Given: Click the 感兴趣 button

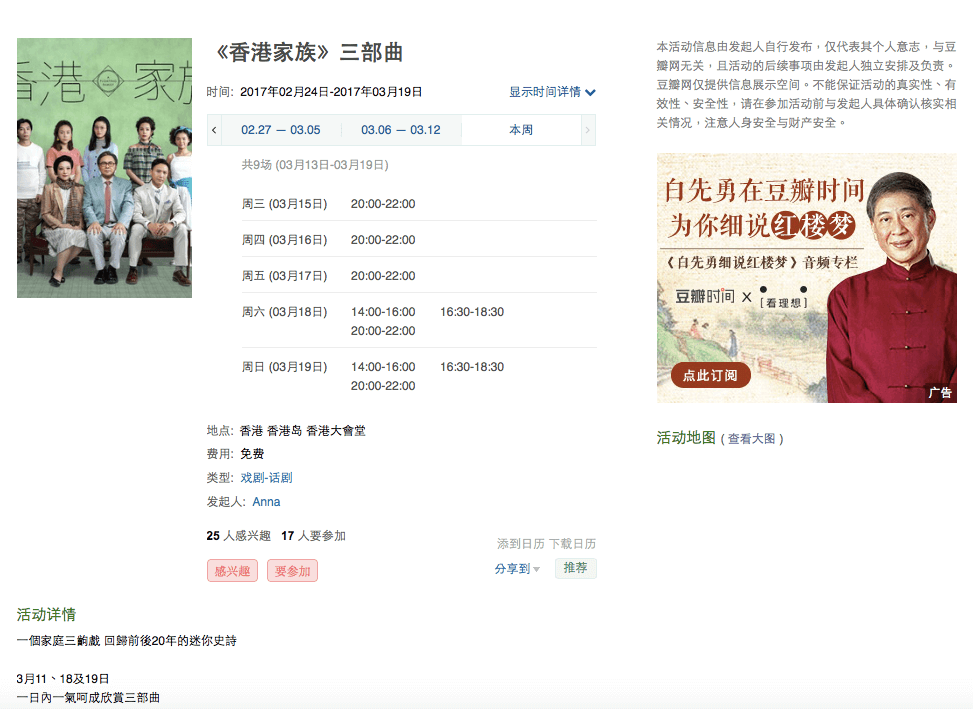Looking at the screenshot, I should [x=232, y=571].
